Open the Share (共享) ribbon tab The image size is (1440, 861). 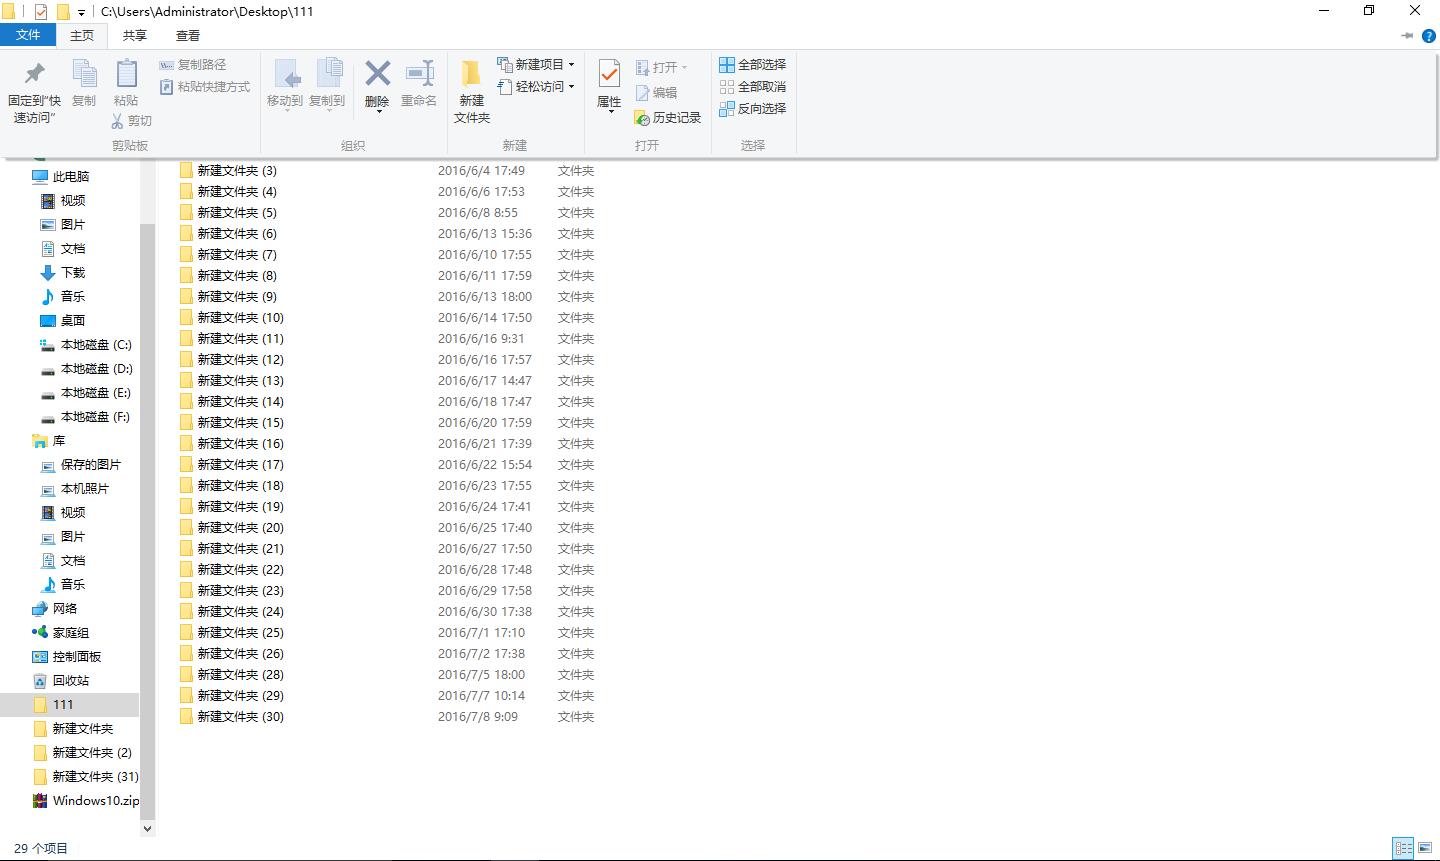[134, 35]
